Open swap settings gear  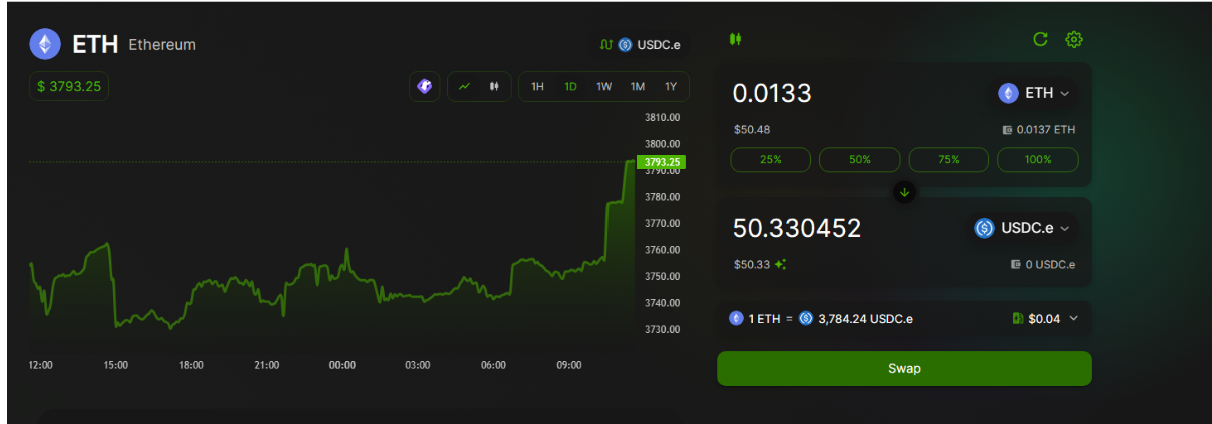(1074, 39)
